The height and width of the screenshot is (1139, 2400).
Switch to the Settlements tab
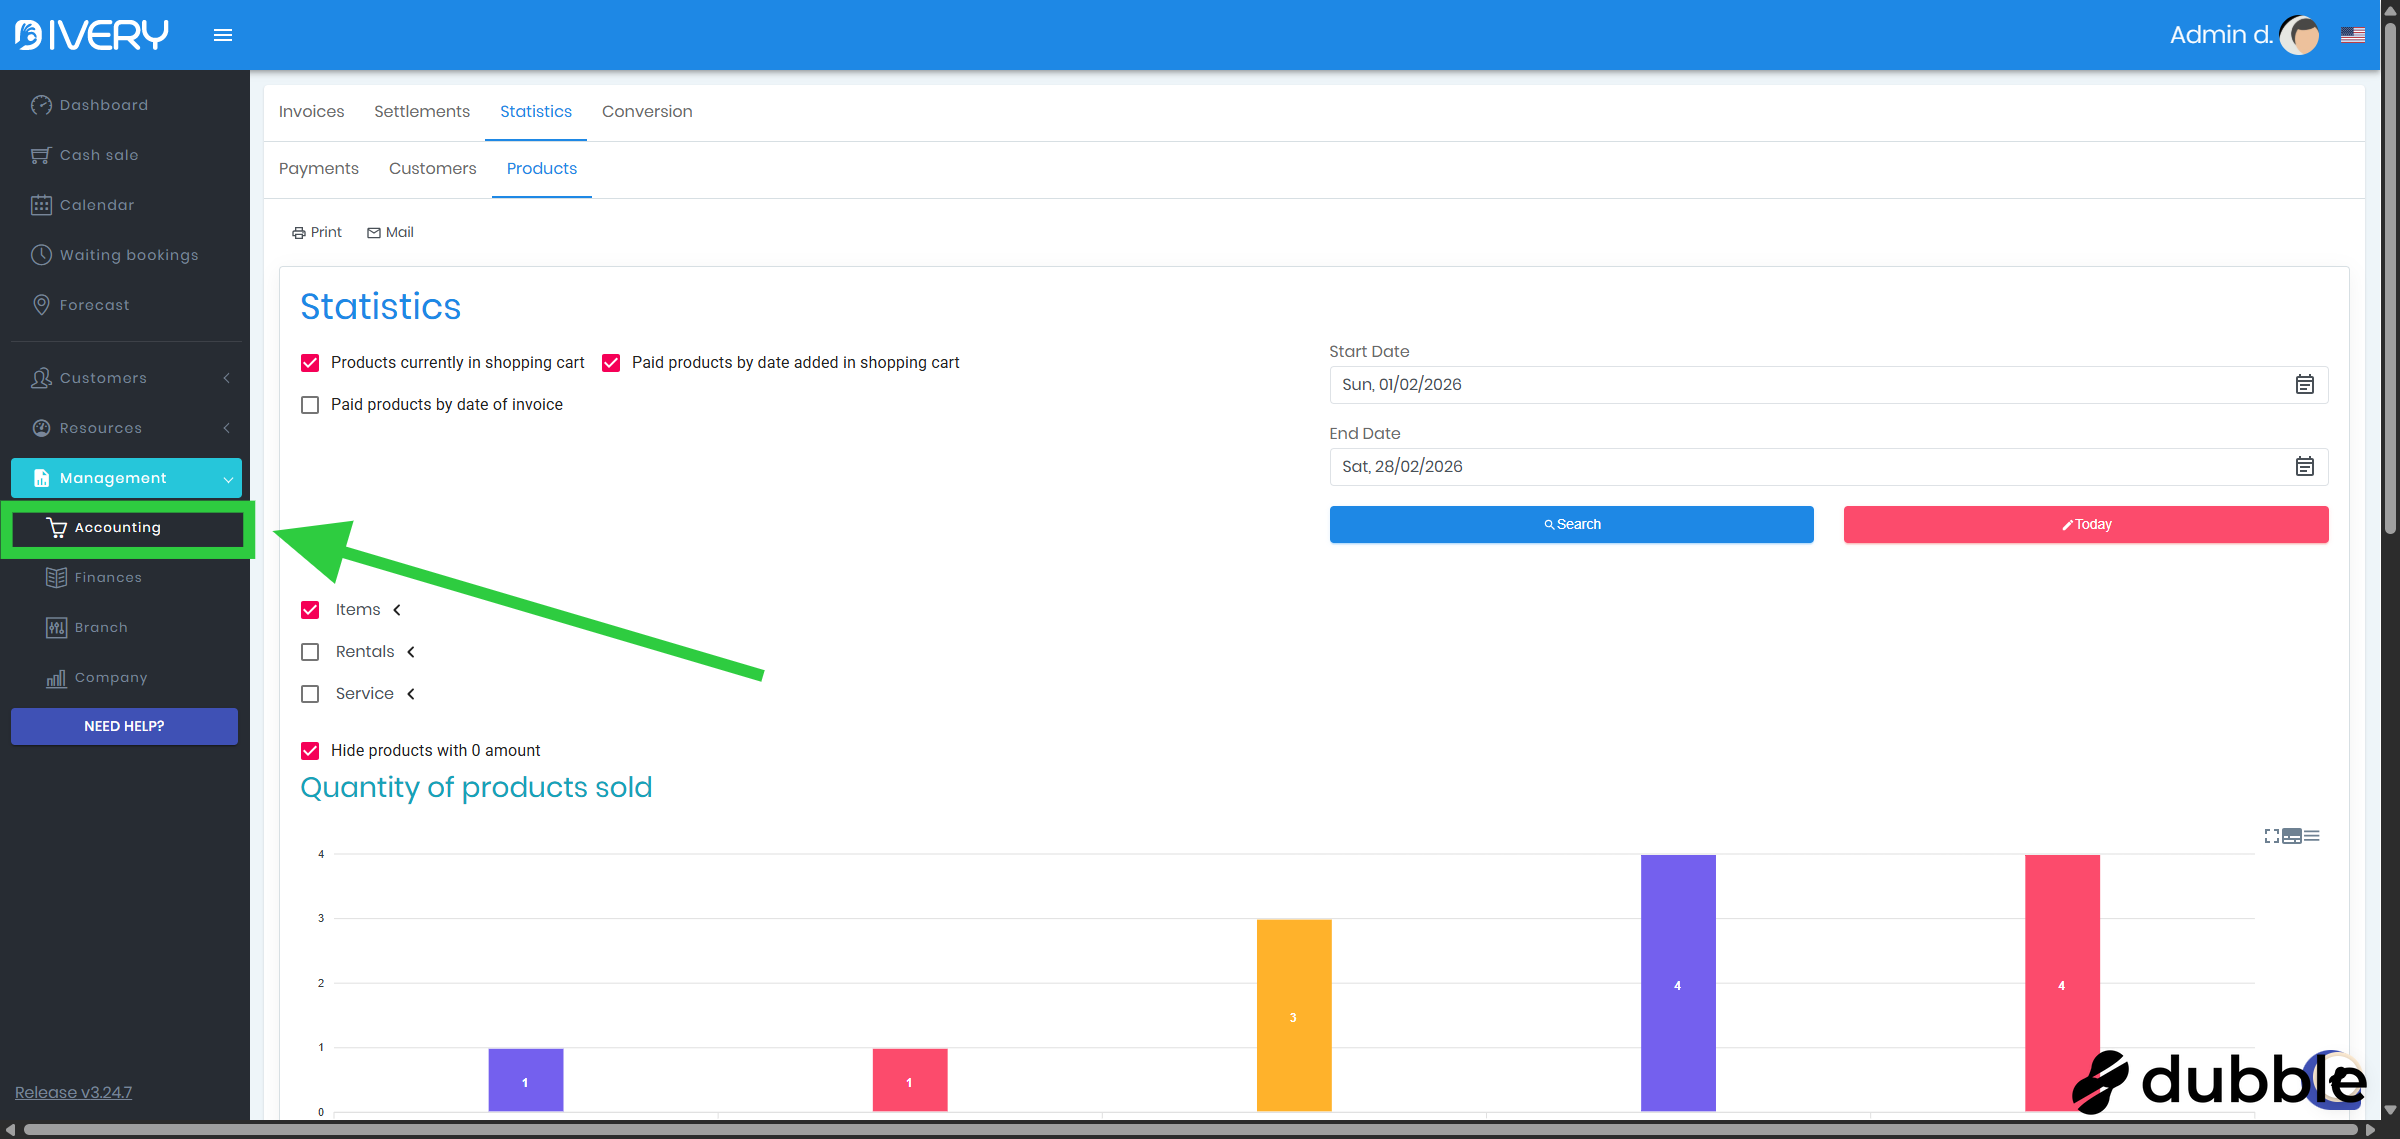click(421, 112)
